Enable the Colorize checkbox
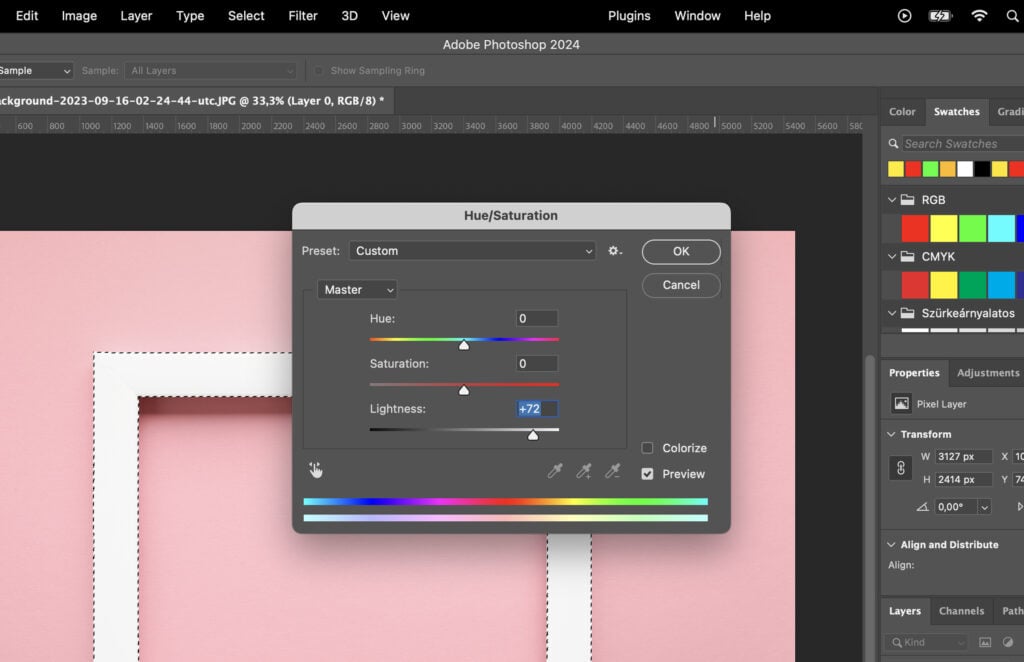 645,448
